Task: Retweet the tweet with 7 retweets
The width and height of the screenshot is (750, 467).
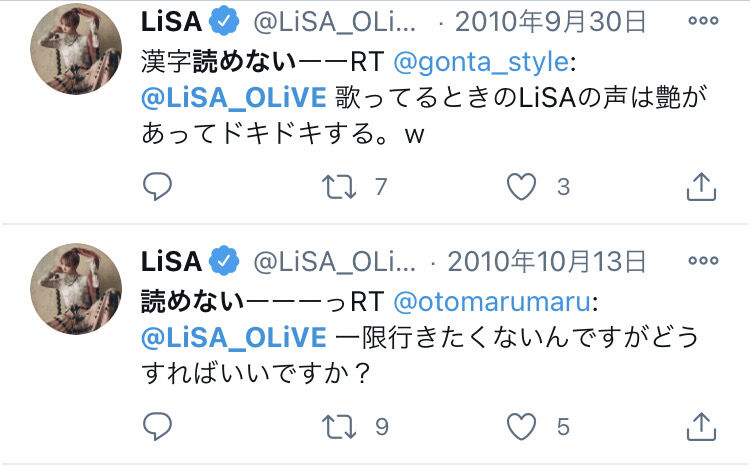Action: point(340,186)
